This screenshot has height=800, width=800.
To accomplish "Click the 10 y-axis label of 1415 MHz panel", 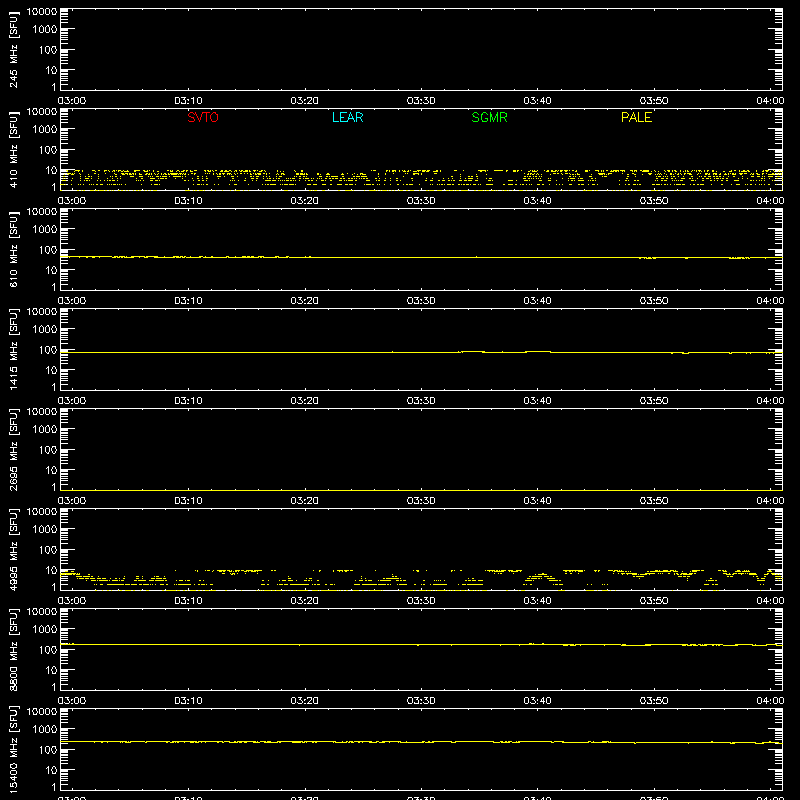I will pos(51,370).
